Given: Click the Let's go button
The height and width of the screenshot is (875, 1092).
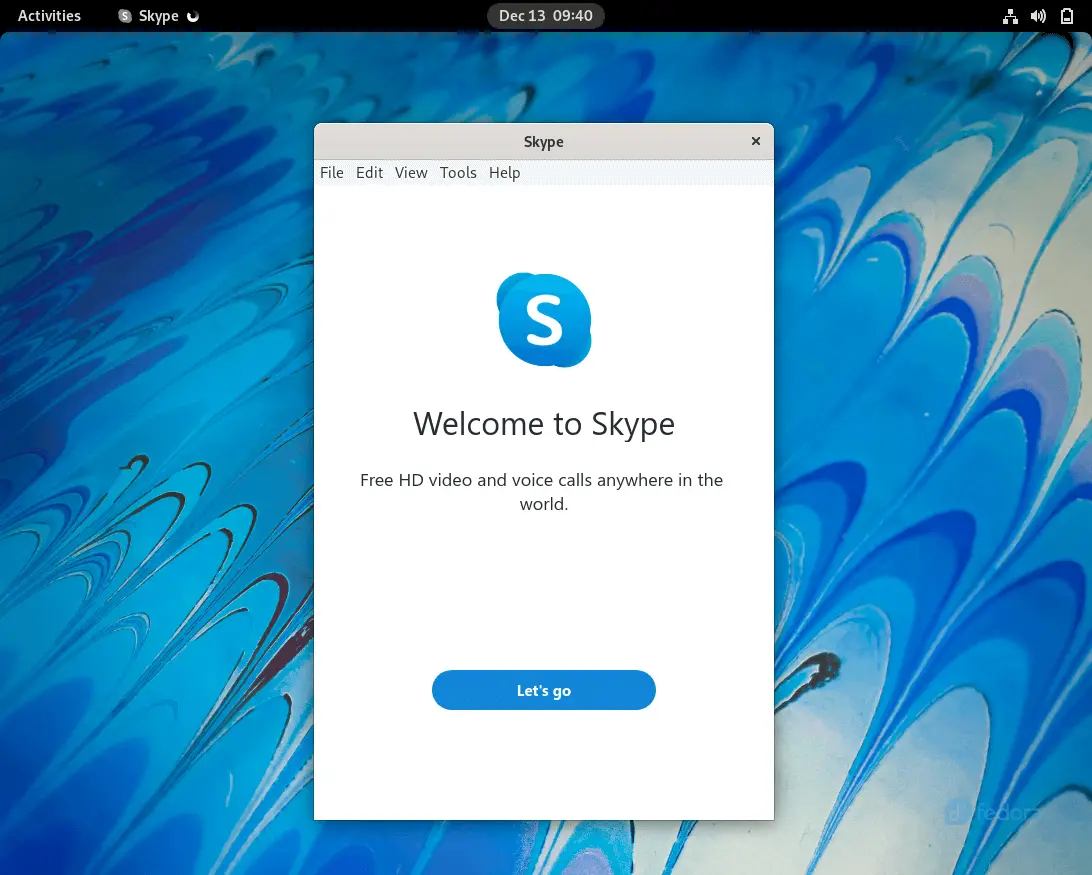Looking at the screenshot, I should point(544,690).
